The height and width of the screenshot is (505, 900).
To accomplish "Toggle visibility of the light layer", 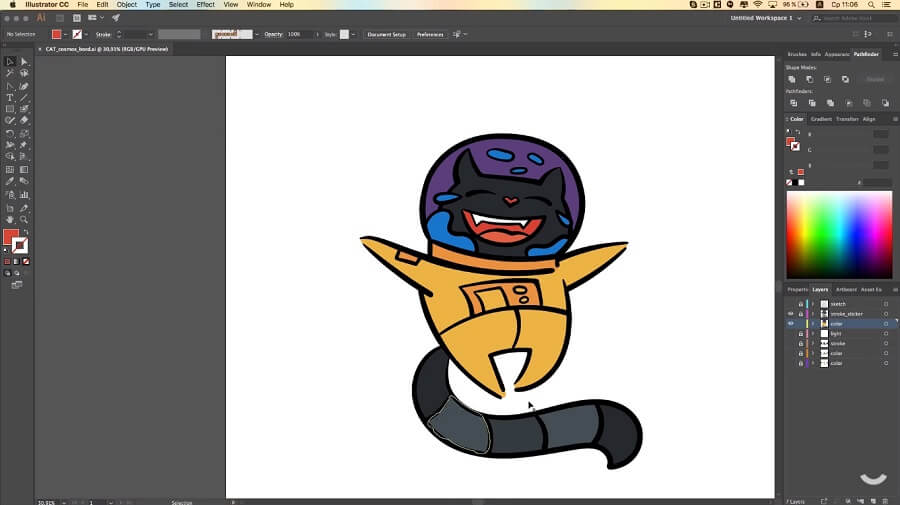I will click(790, 334).
